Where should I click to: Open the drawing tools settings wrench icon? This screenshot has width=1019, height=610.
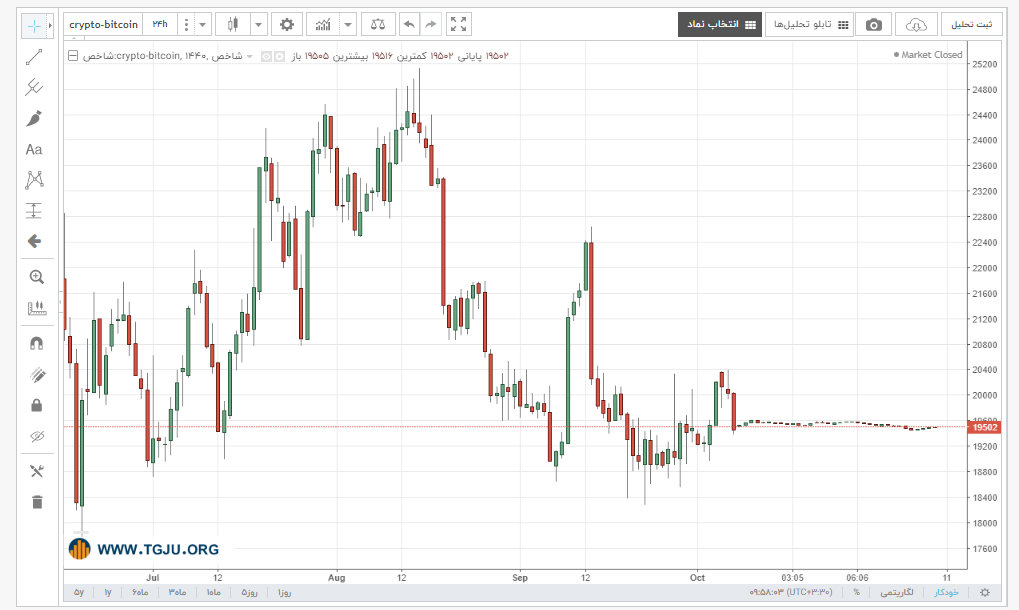click(x=37, y=472)
